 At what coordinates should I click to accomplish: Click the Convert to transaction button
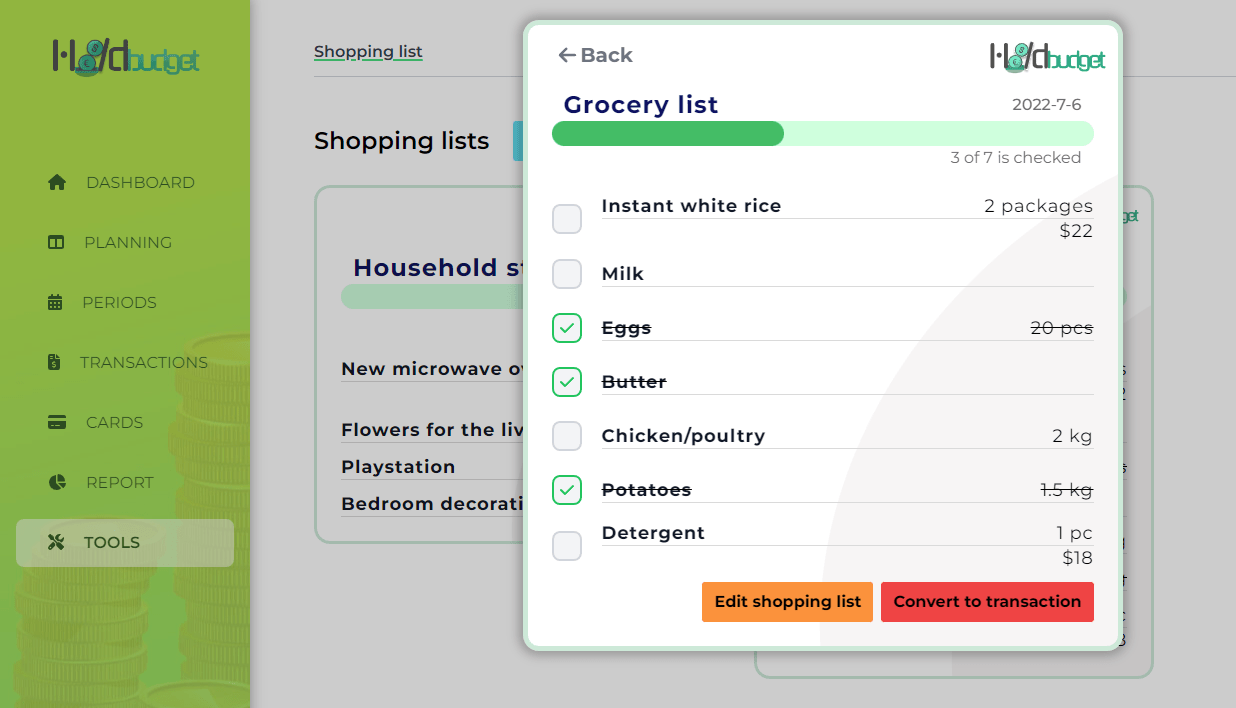pos(987,601)
